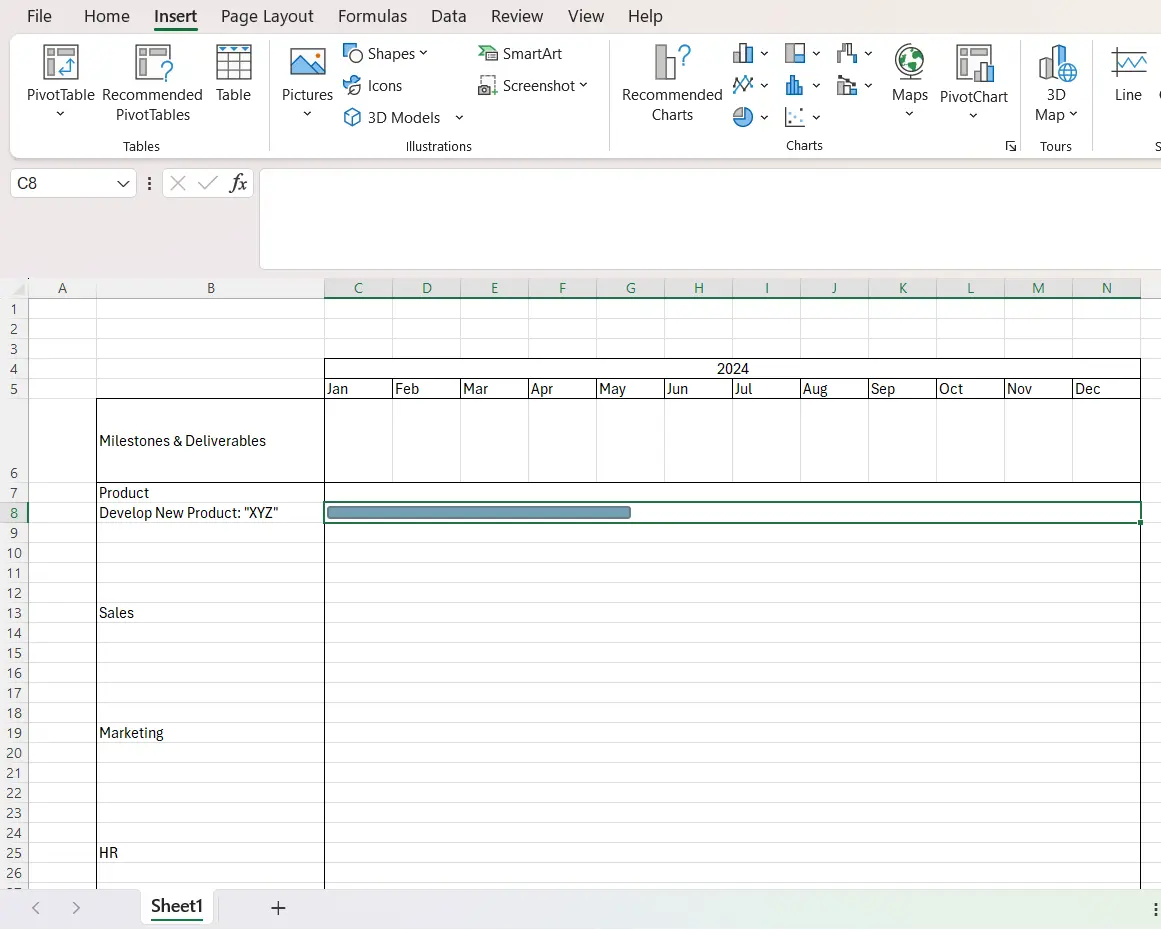Click the "Marketing" cell
Image resolution: width=1161 pixels, height=930 pixels.
210,733
